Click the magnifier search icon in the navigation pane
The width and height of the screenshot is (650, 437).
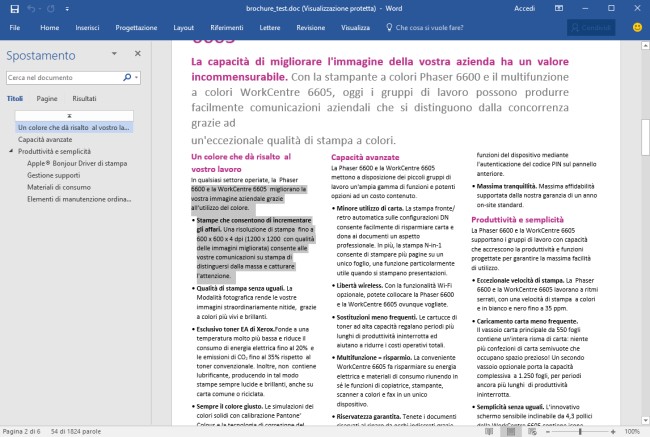click(127, 77)
